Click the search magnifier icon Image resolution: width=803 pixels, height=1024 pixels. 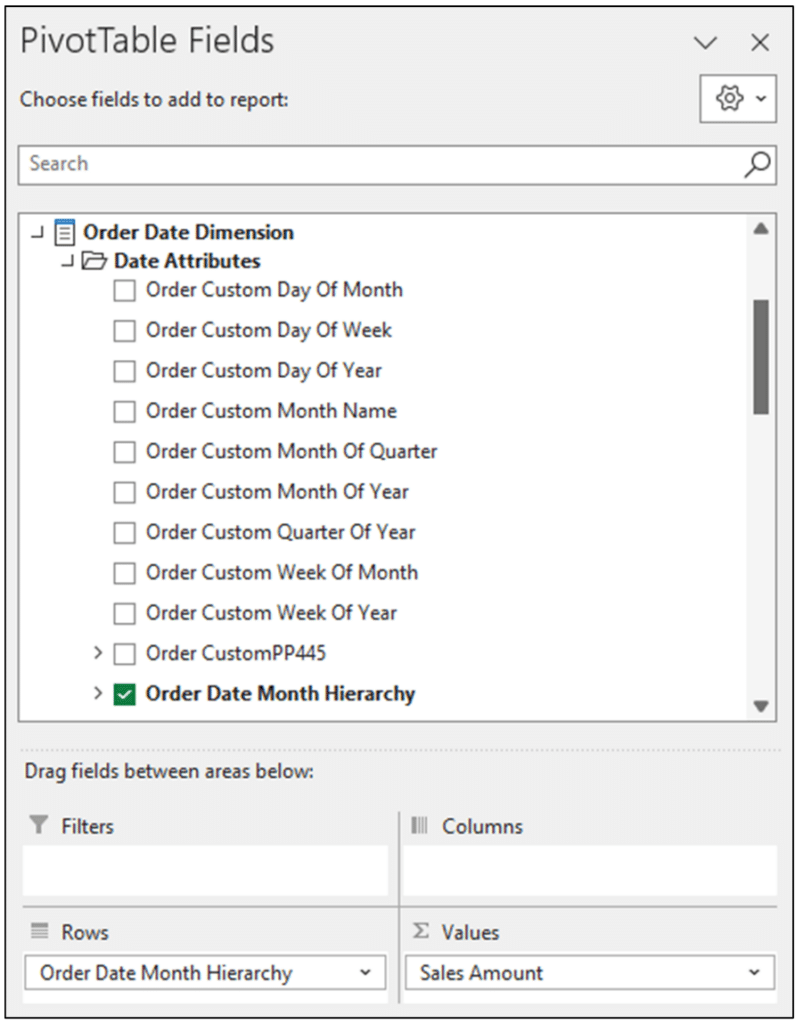click(760, 163)
